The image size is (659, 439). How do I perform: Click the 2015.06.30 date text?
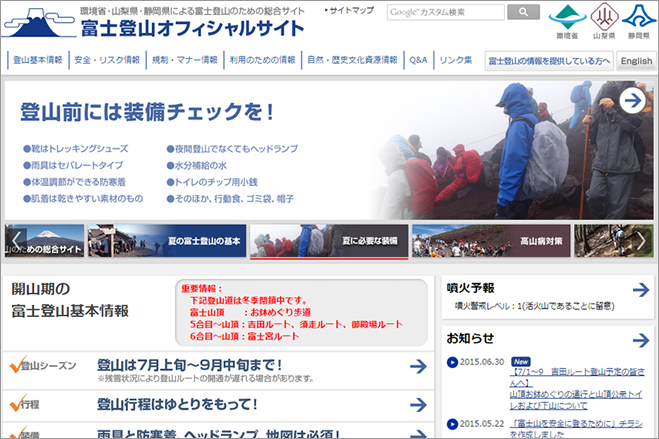[x=482, y=362]
